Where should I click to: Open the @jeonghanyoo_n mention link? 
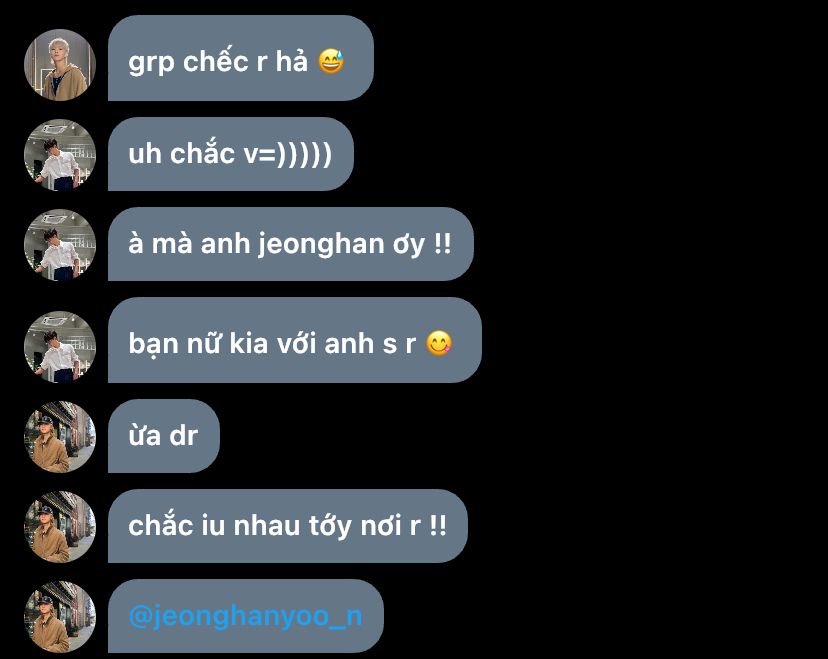(246, 616)
